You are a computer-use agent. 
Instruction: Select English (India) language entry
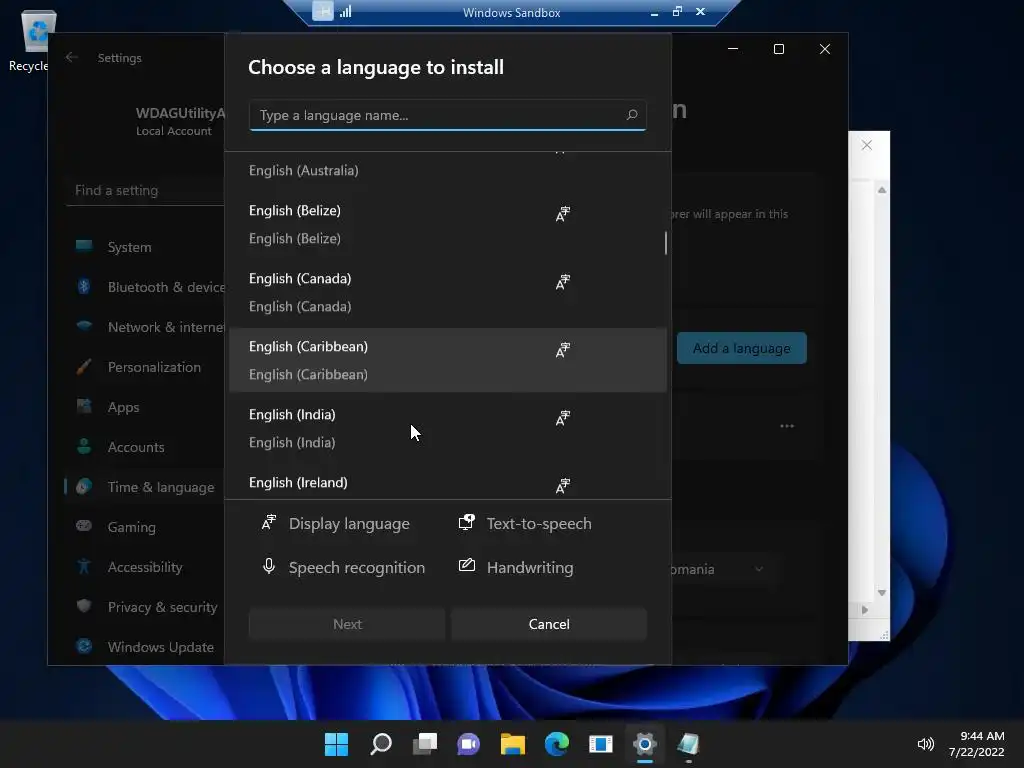(x=447, y=428)
